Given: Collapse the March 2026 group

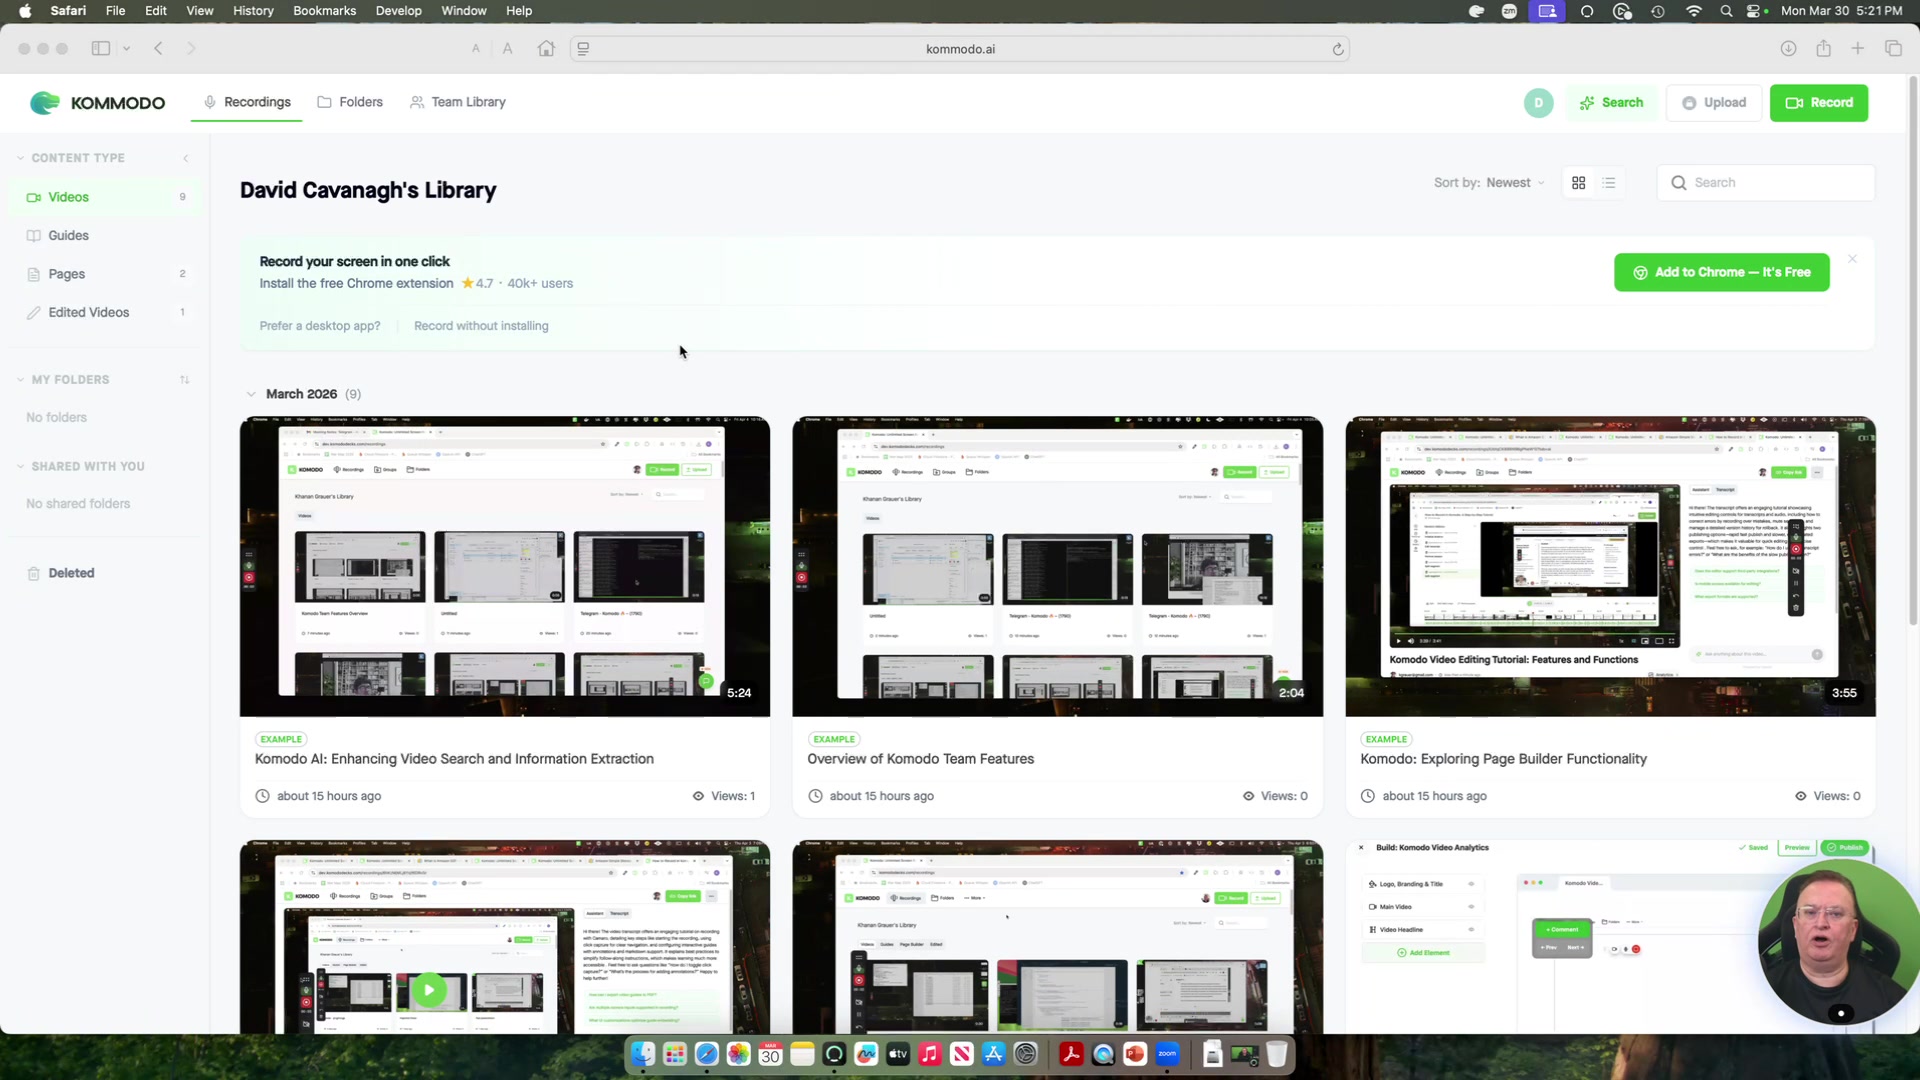Looking at the screenshot, I should [251, 394].
